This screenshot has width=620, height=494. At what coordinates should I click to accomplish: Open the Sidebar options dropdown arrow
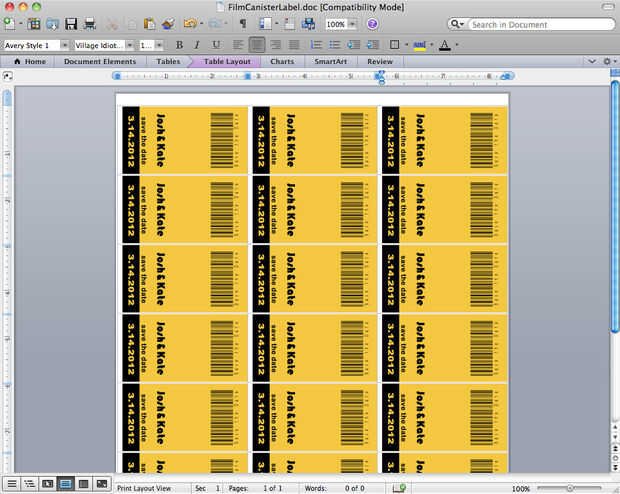pyautogui.click(x=276, y=24)
